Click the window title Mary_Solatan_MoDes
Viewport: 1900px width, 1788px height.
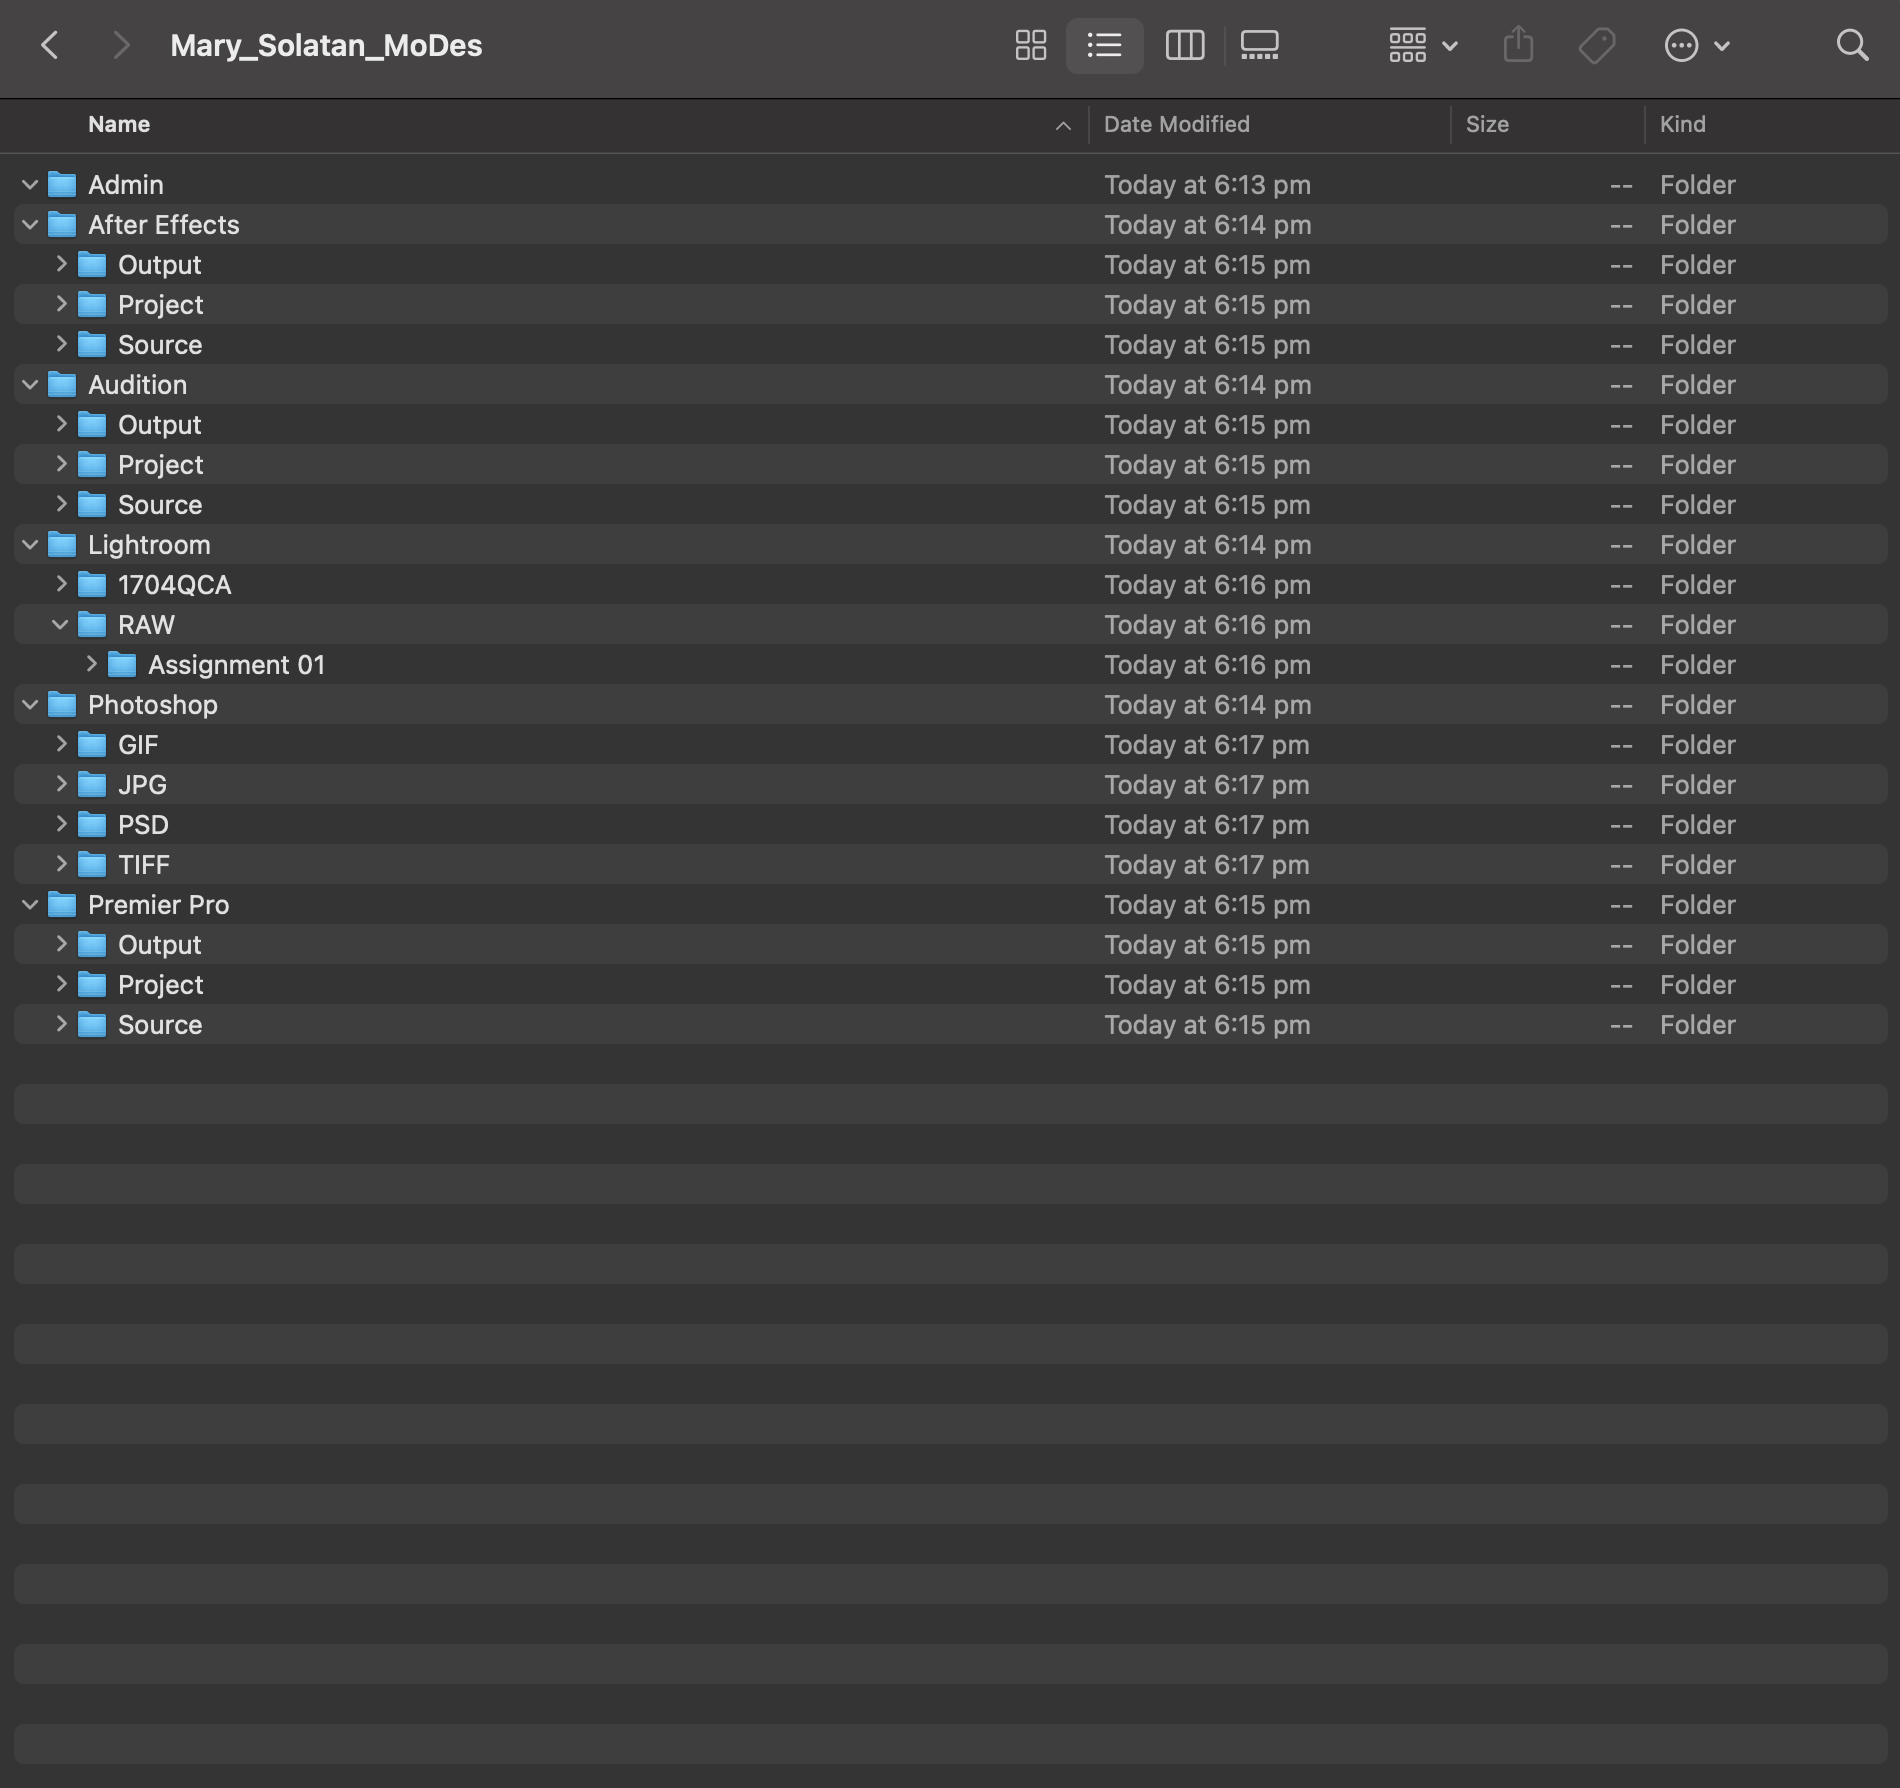click(x=326, y=46)
